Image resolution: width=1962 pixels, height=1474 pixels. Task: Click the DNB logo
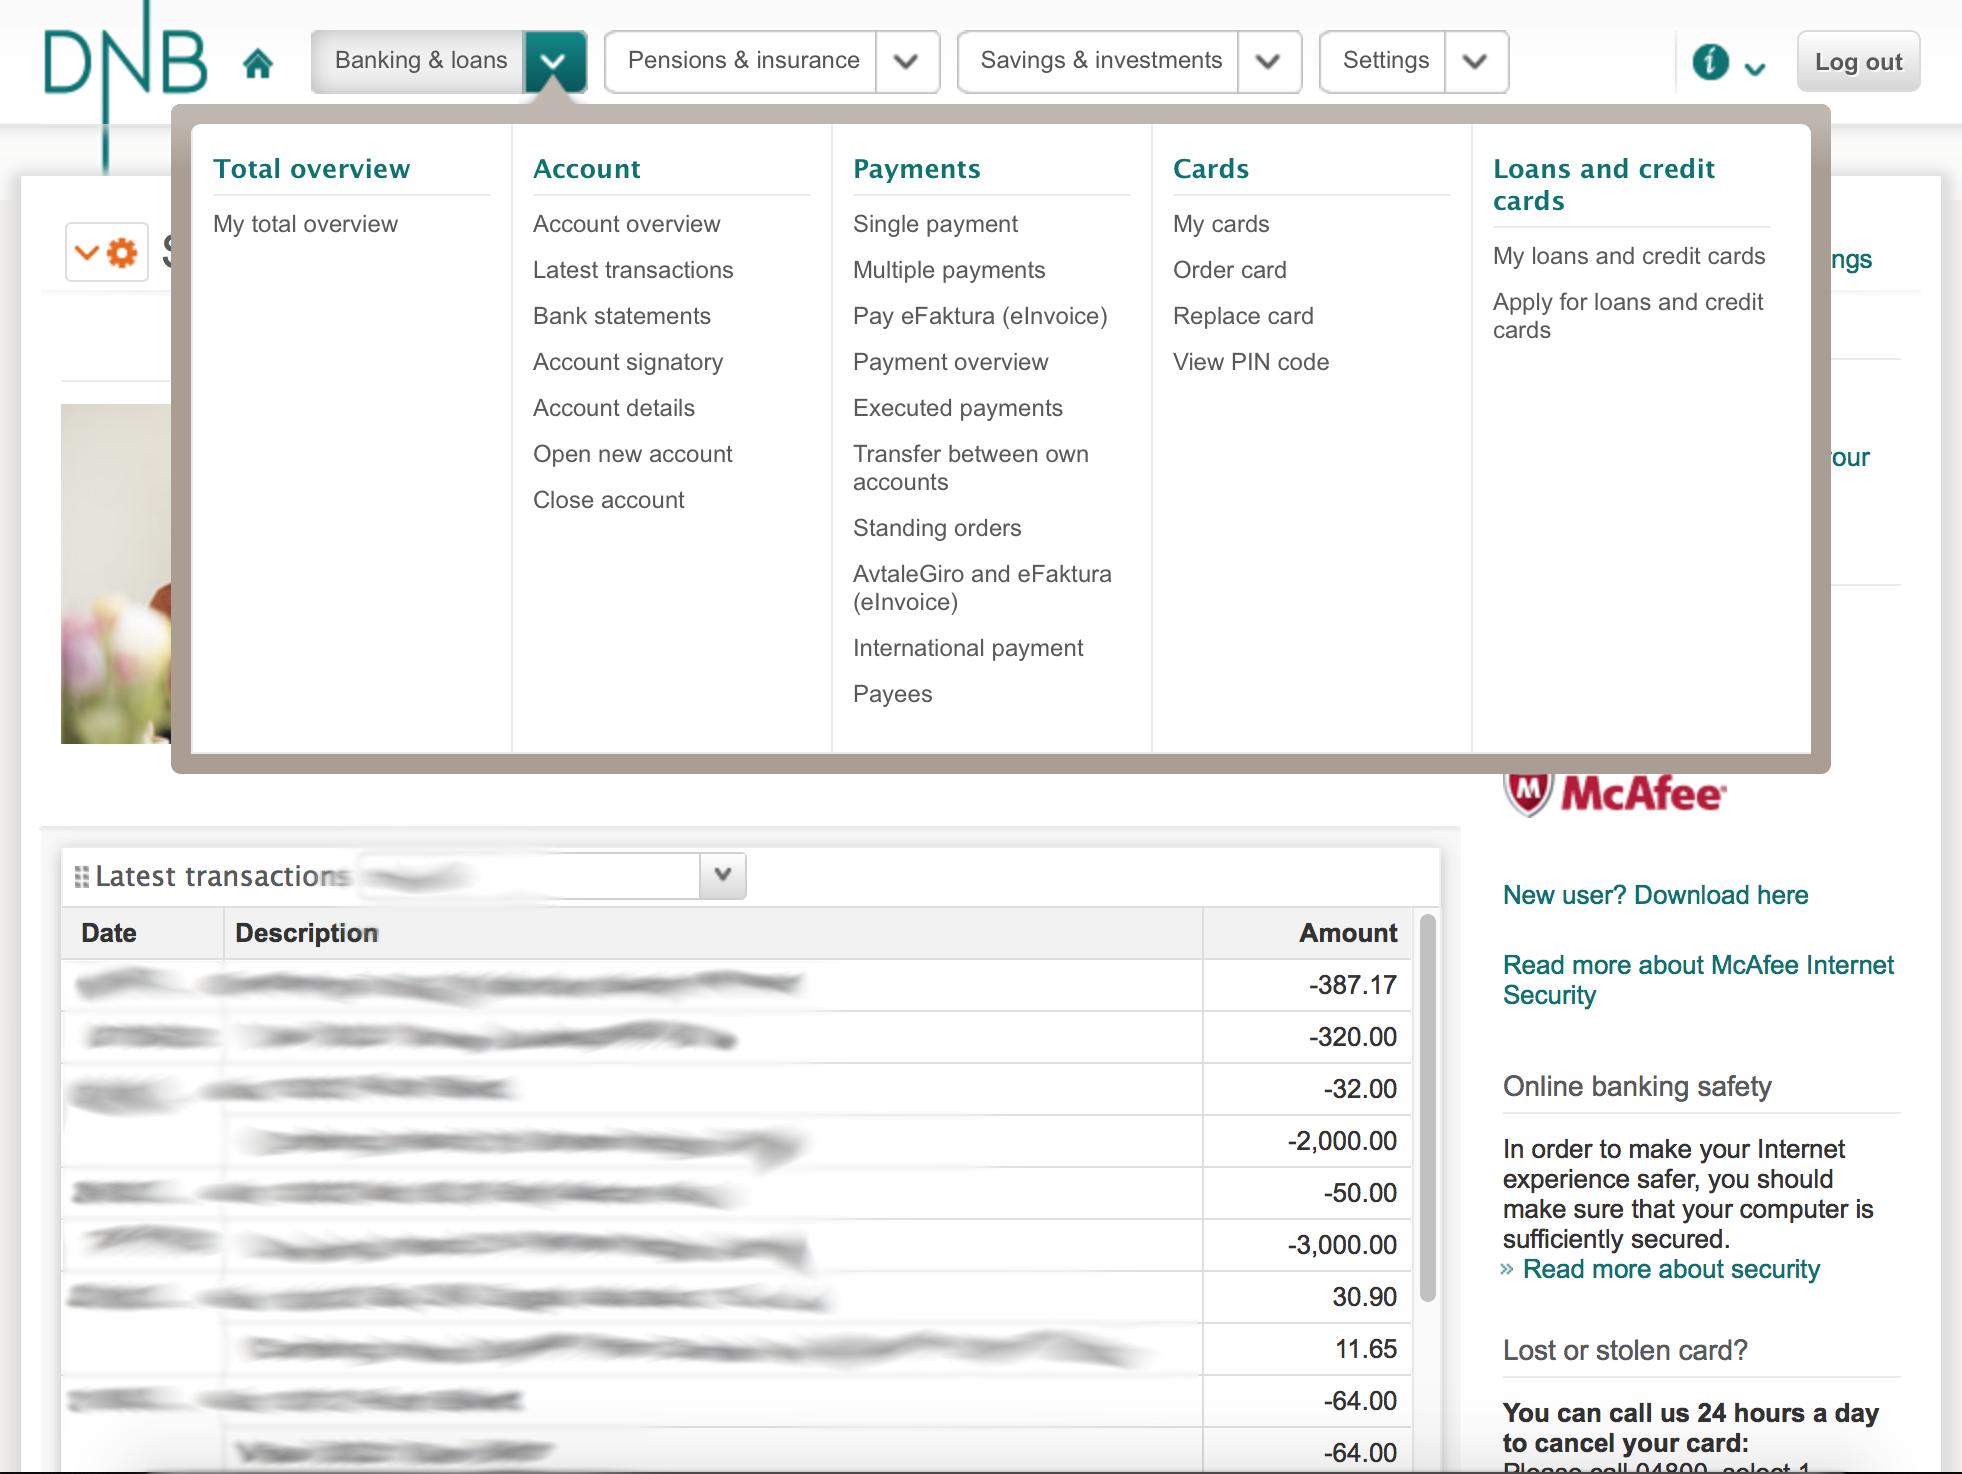click(125, 62)
